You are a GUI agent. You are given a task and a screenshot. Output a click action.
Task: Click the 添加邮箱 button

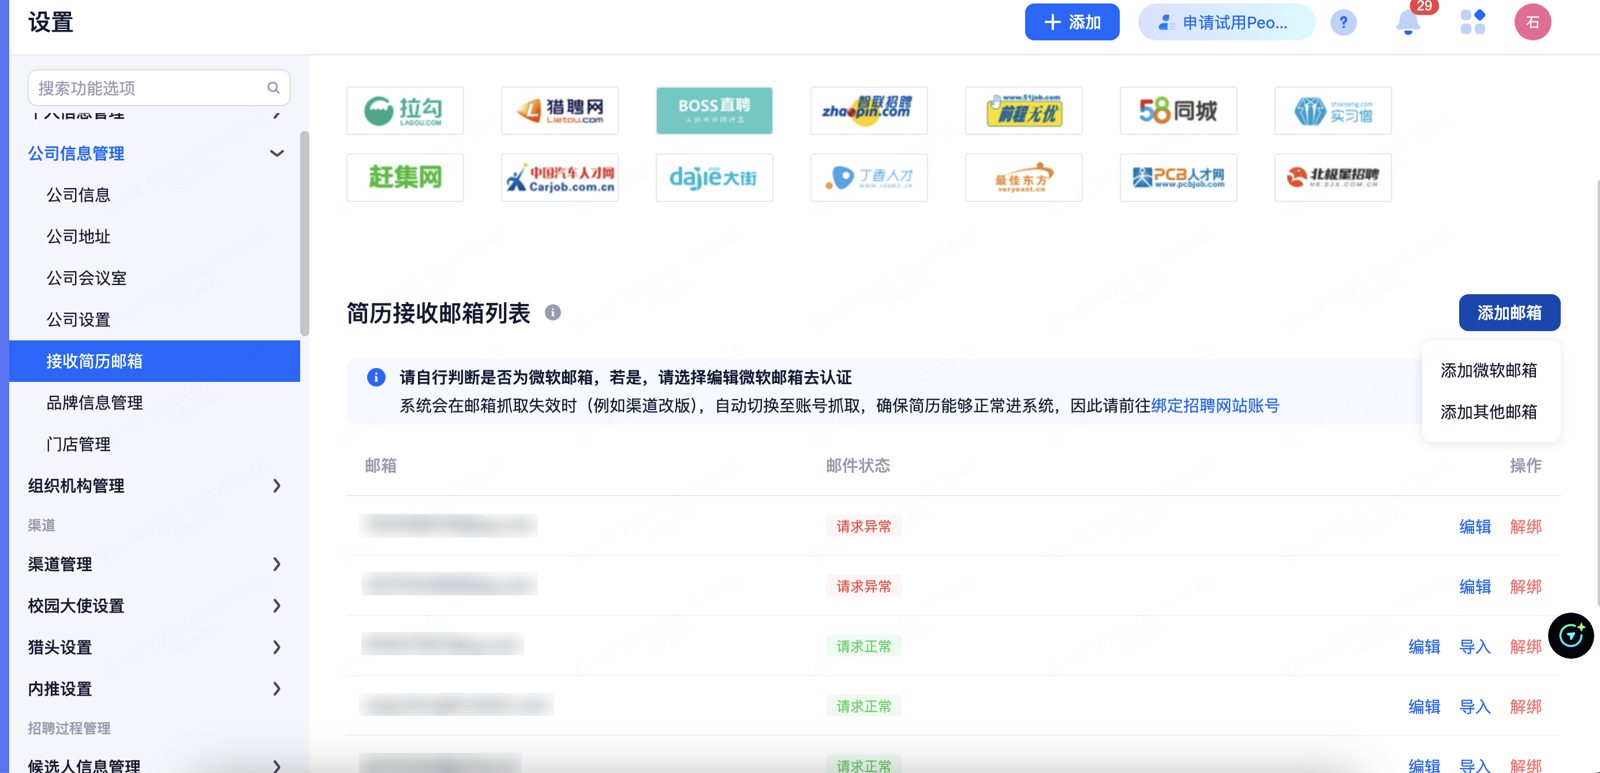[1509, 313]
